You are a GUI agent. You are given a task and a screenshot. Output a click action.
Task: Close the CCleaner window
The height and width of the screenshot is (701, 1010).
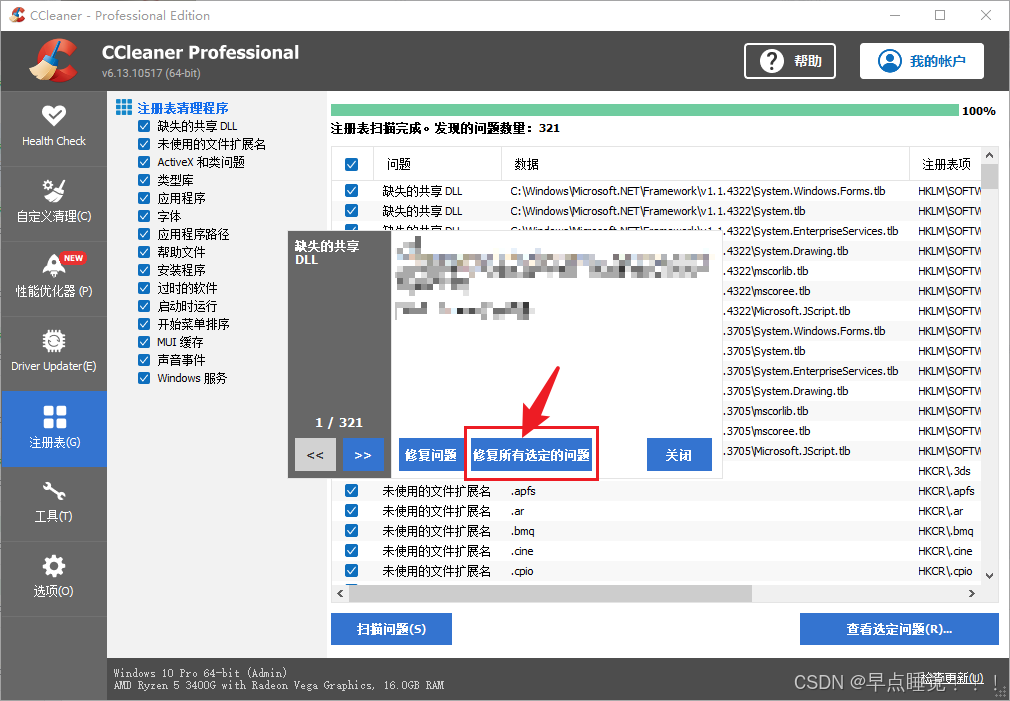(x=986, y=15)
